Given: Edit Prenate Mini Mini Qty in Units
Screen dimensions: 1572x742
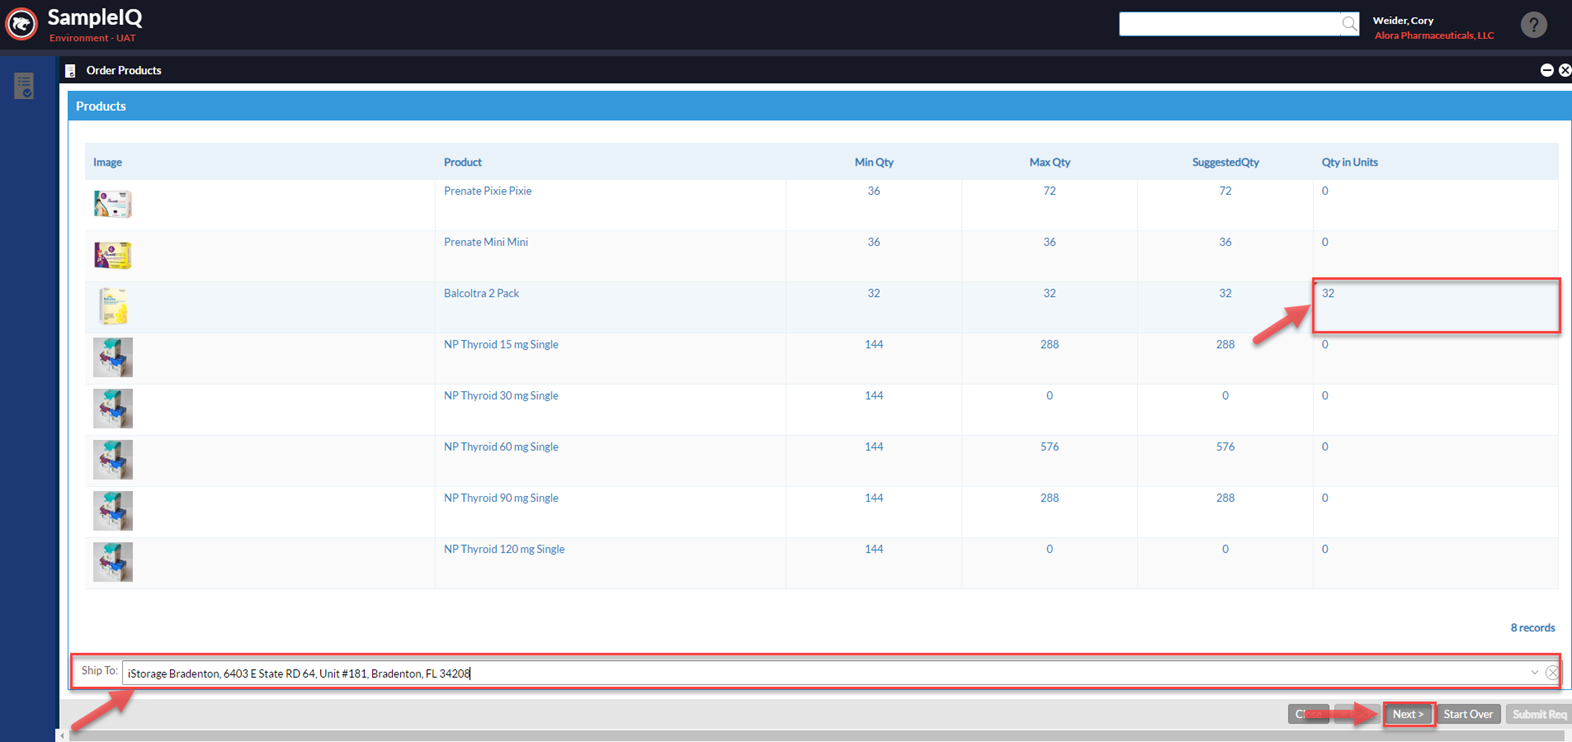Looking at the screenshot, I should tap(1436, 255).
